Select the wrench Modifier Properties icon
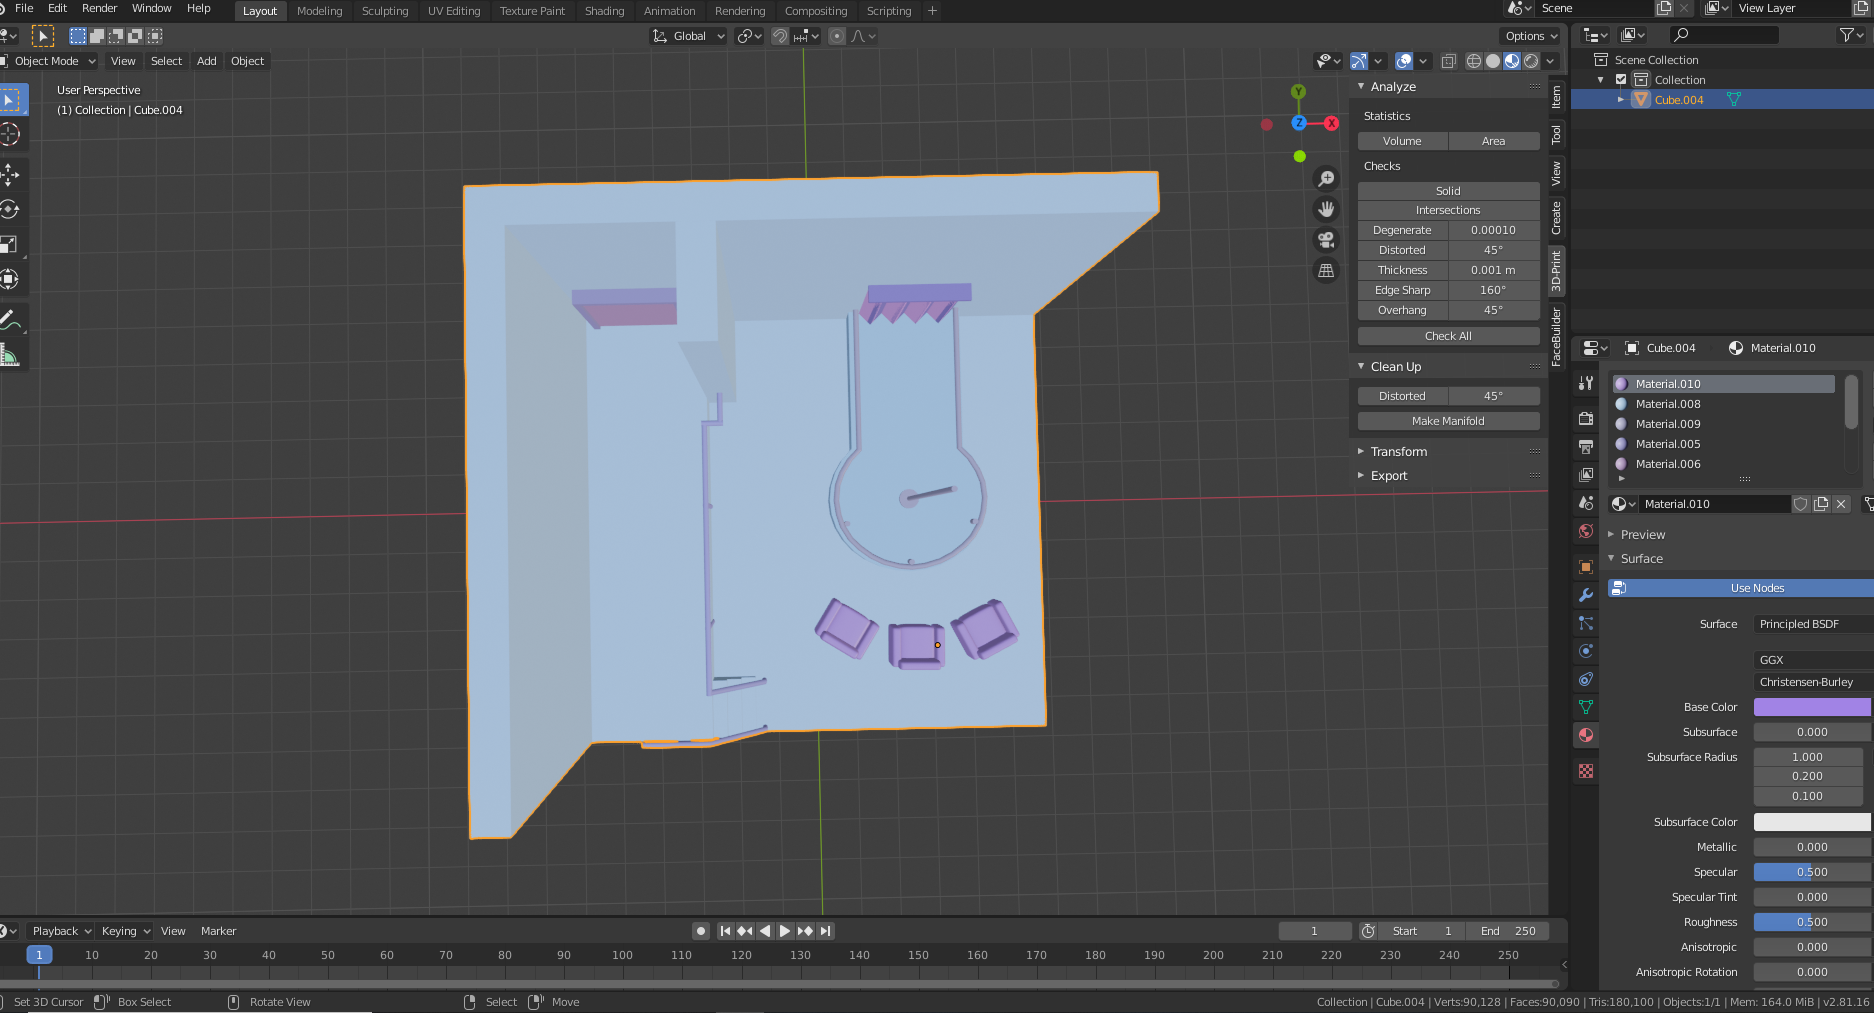The image size is (1874, 1013). click(x=1585, y=595)
